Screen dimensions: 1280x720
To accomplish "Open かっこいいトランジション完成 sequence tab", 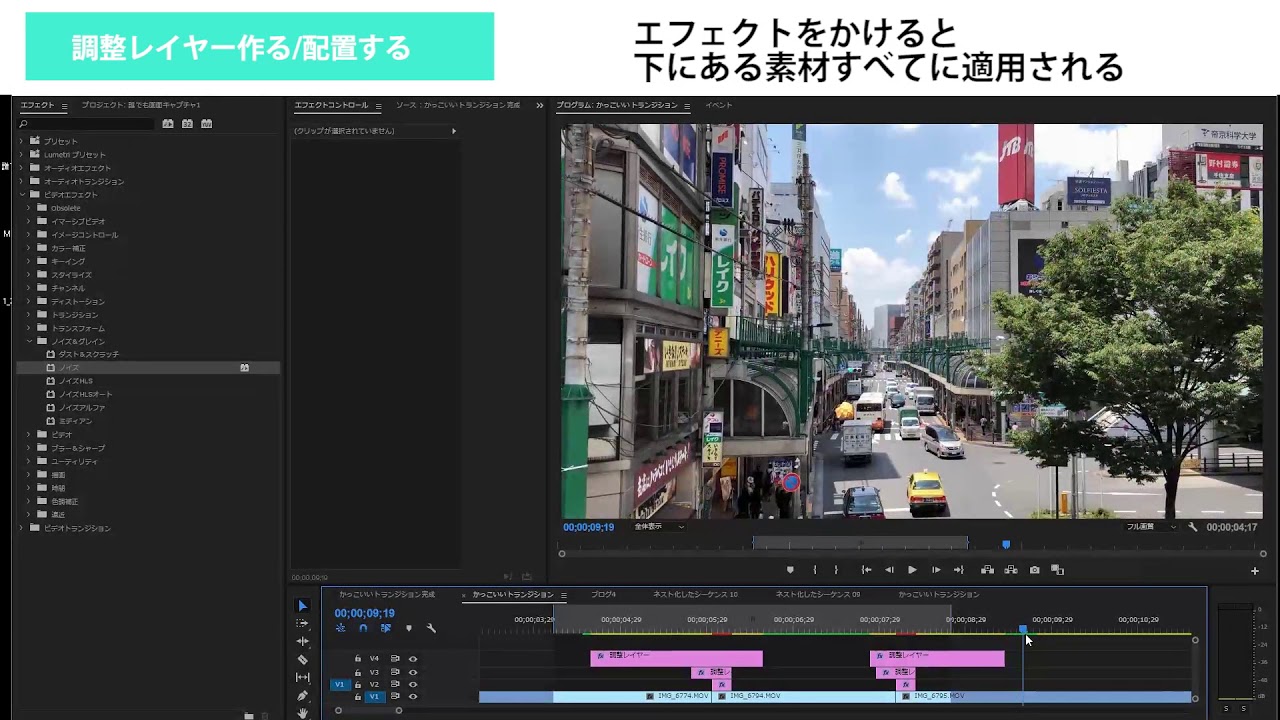I will [x=387, y=595].
